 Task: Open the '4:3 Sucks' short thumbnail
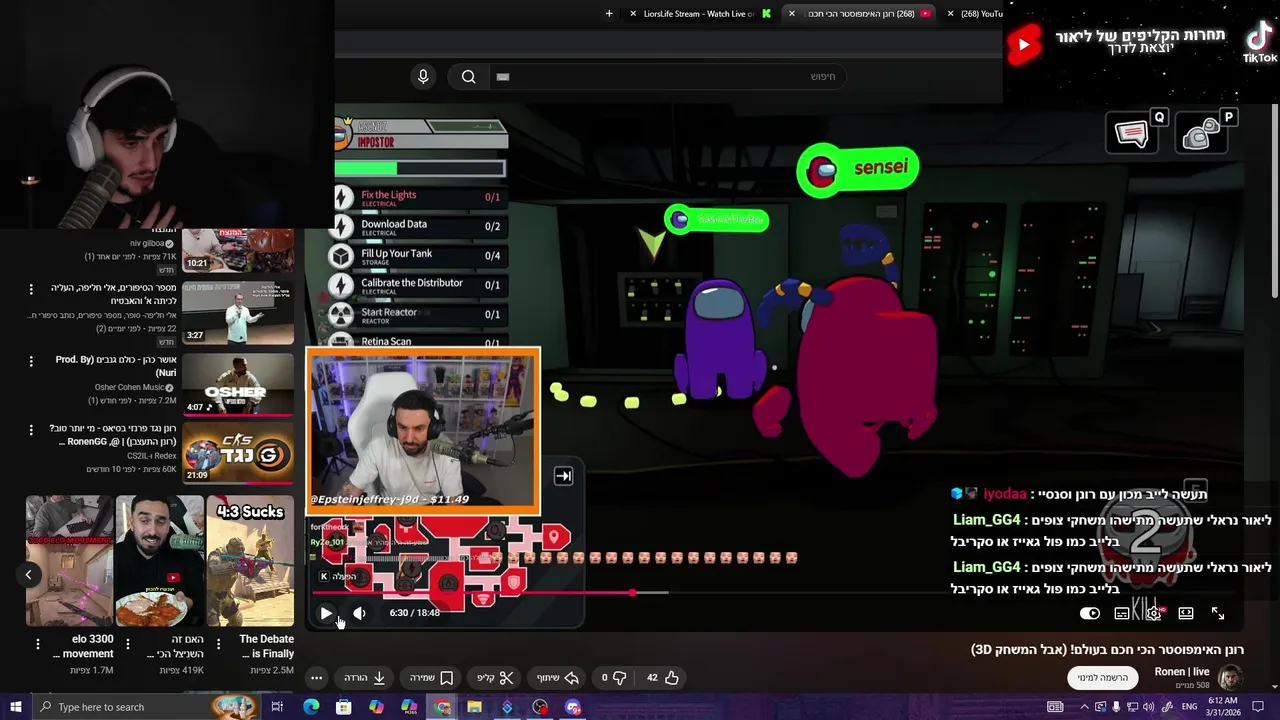point(250,560)
